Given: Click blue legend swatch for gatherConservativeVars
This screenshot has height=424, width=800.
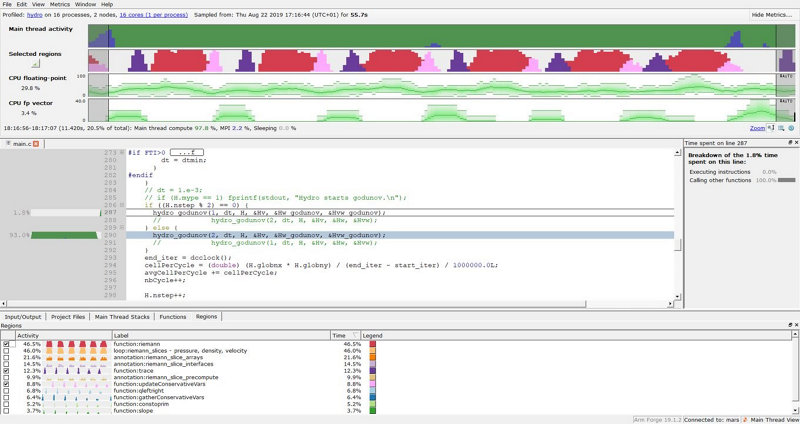Looking at the screenshot, I should 372,397.
